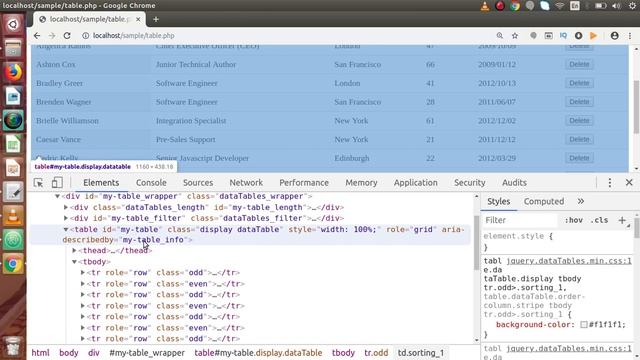This screenshot has height=360, width=640.
Task: Click the zoom magnifier icon in address bar
Action: click(x=500, y=36)
